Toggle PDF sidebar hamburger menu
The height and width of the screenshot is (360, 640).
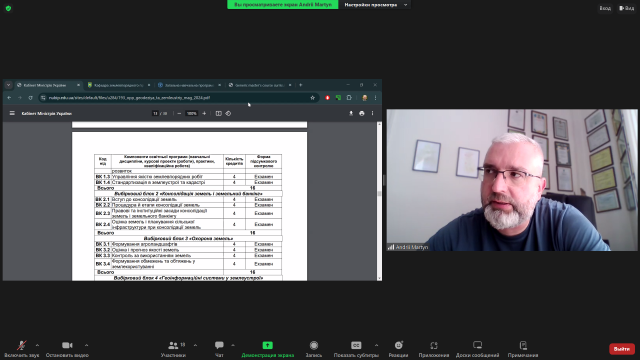[x=12, y=113]
